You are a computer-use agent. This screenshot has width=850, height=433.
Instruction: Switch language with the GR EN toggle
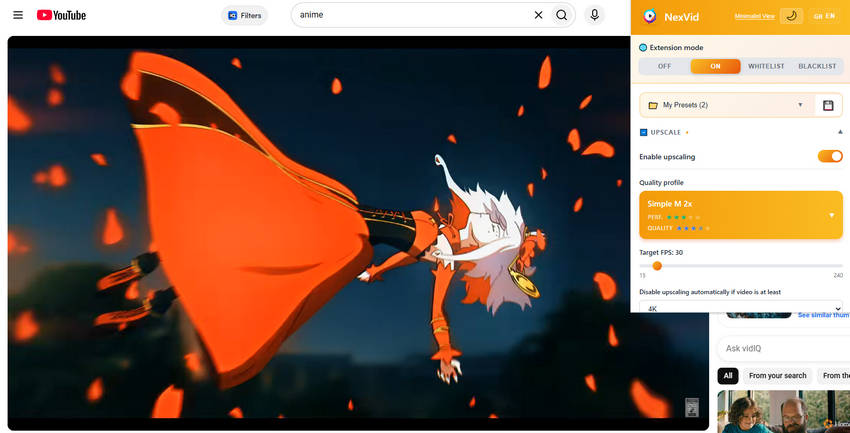(x=824, y=16)
